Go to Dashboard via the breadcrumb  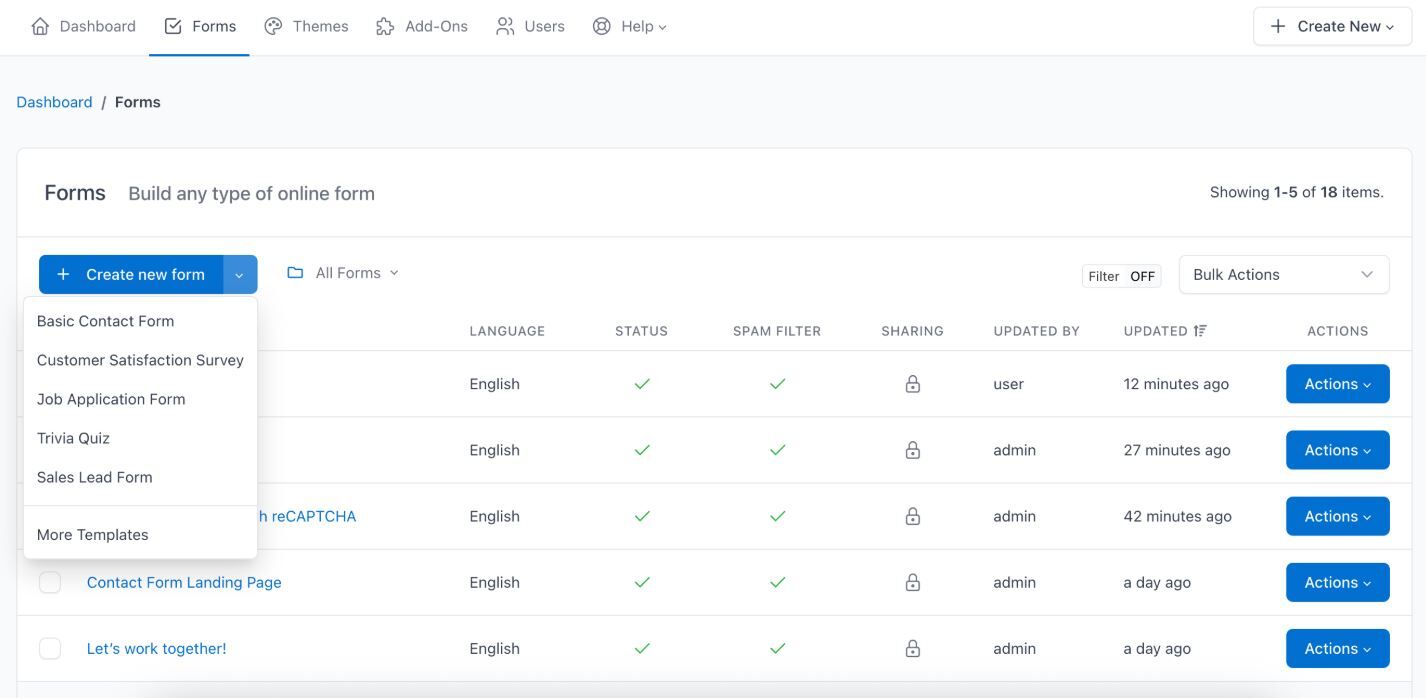[54, 102]
